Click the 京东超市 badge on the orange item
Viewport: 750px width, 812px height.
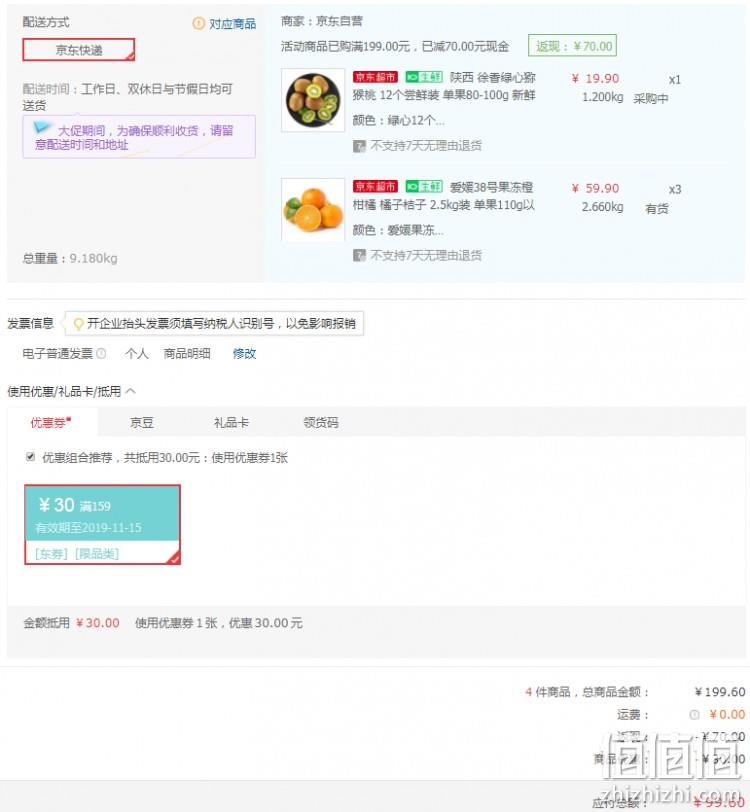(375, 186)
